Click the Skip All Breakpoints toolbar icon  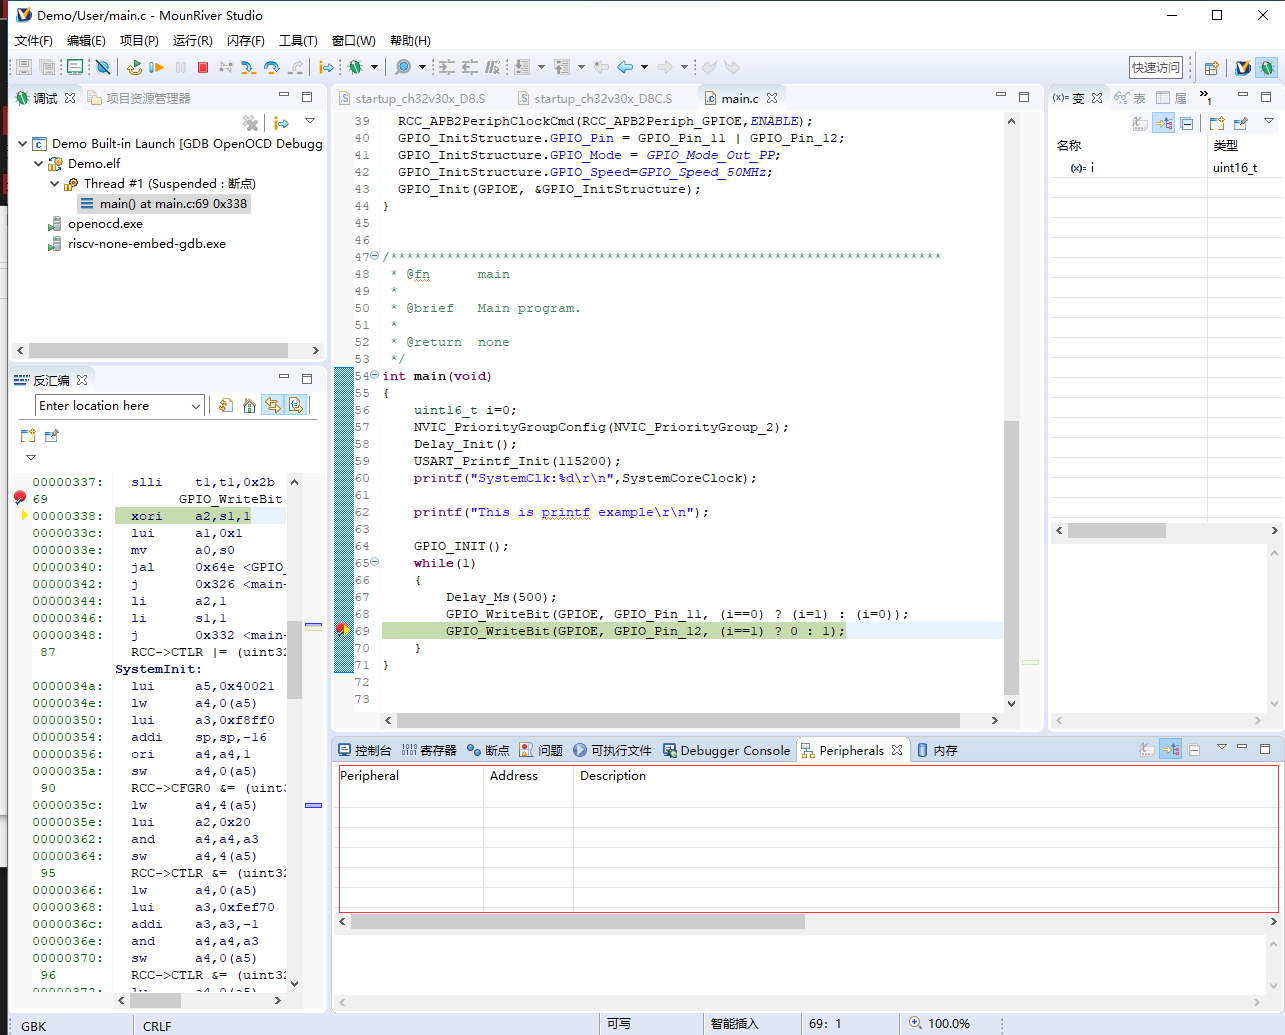click(x=102, y=67)
